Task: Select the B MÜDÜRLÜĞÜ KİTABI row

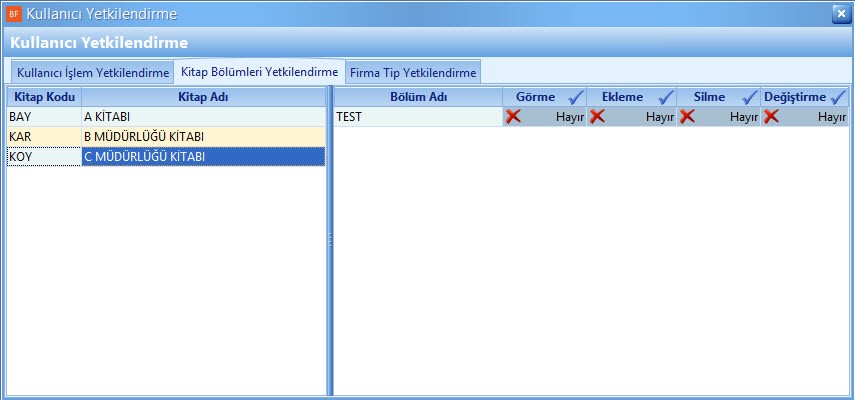Action: coord(203,136)
